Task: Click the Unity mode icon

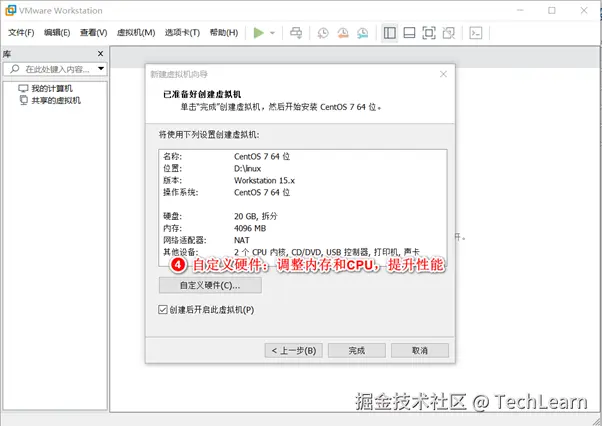Action: point(448,33)
